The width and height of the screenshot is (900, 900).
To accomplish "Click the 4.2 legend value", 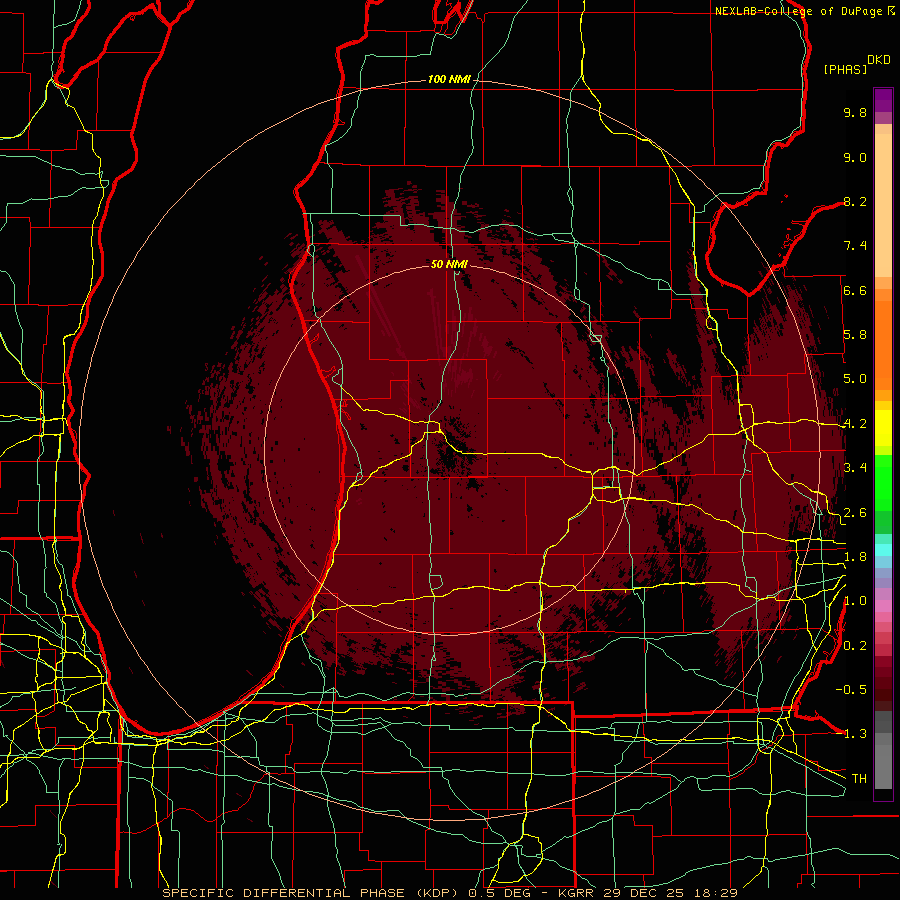I will (x=855, y=424).
